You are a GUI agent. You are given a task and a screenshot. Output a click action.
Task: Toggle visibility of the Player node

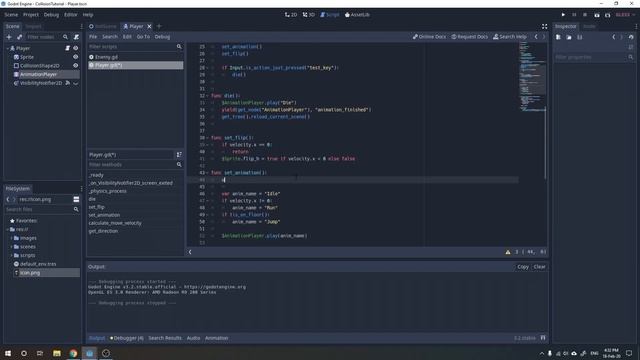[x=76, y=48]
